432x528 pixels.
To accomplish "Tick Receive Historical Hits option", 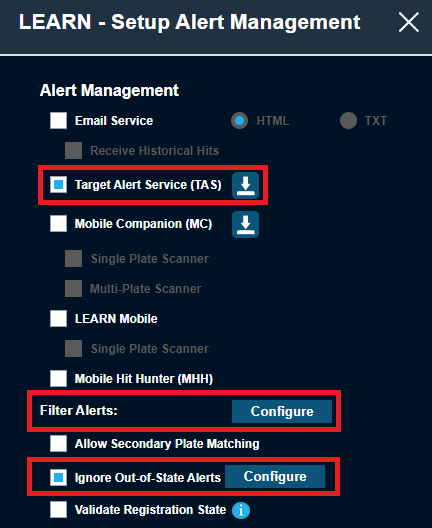I will click(x=73, y=151).
